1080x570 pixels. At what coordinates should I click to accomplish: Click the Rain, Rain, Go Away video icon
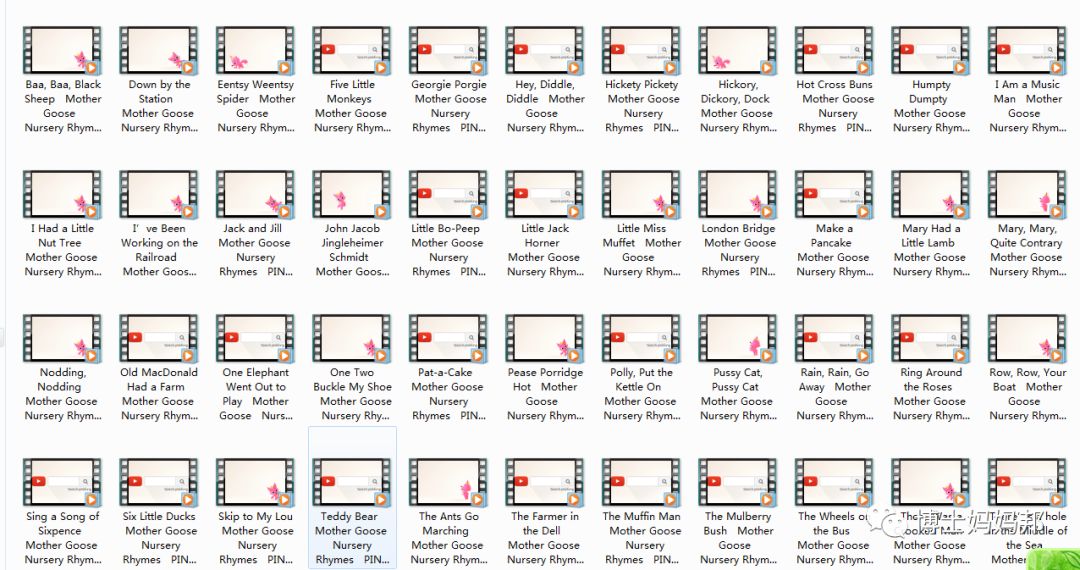coord(833,338)
